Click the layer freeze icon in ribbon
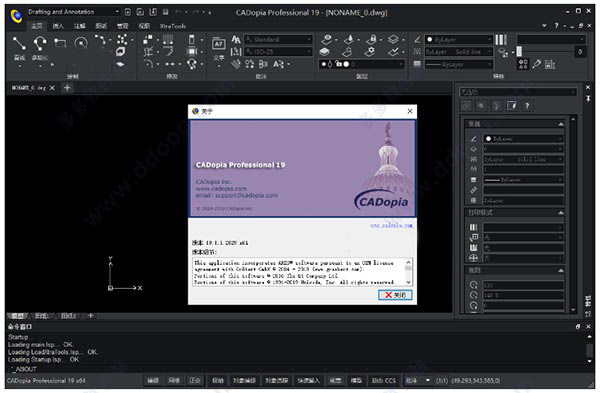The image size is (600, 393). pyautogui.click(x=349, y=39)
